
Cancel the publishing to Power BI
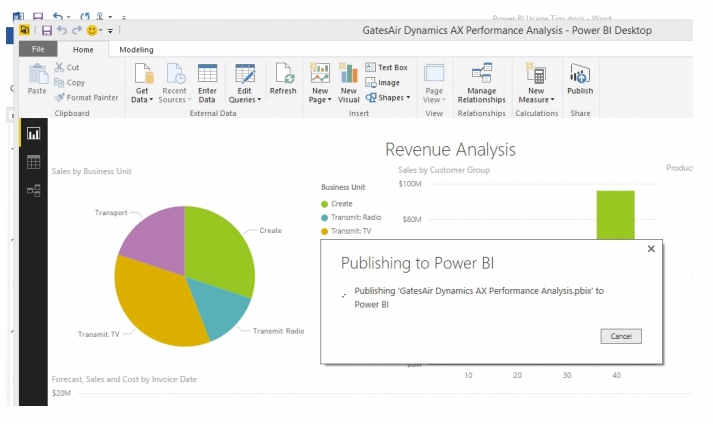coord(621,336)
